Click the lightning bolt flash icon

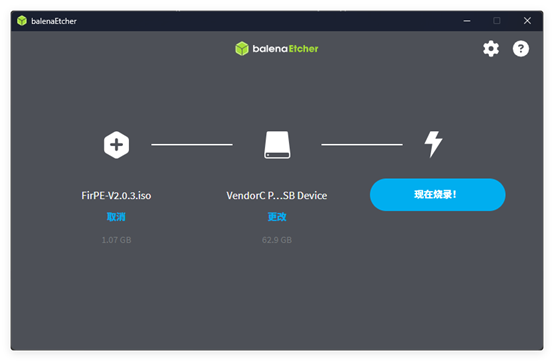[433, 144]
